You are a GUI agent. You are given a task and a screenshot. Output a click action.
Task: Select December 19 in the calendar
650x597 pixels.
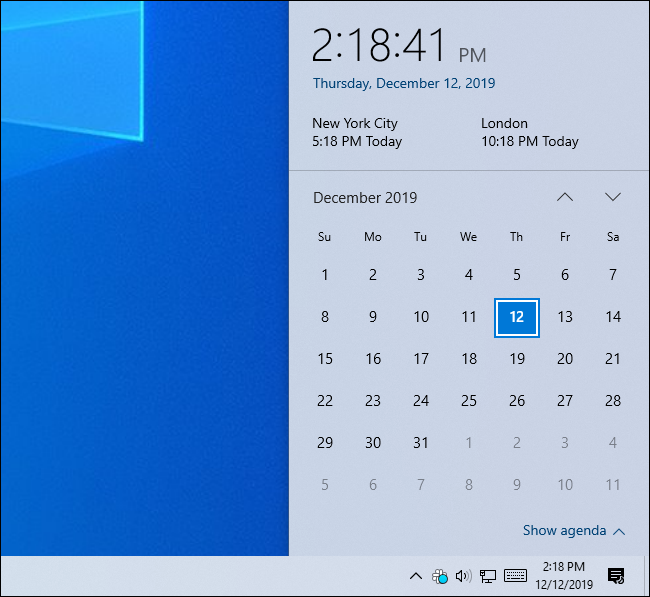pyautogui.click(x=517, y=359)
